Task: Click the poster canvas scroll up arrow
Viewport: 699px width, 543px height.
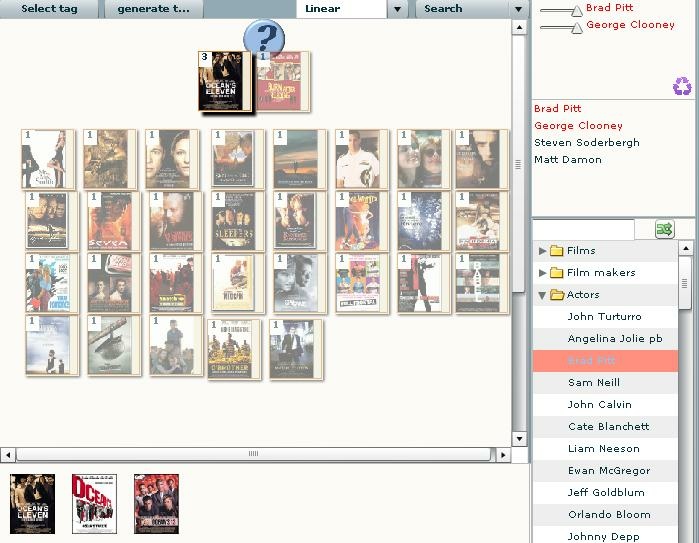Action: click(519, 28)
